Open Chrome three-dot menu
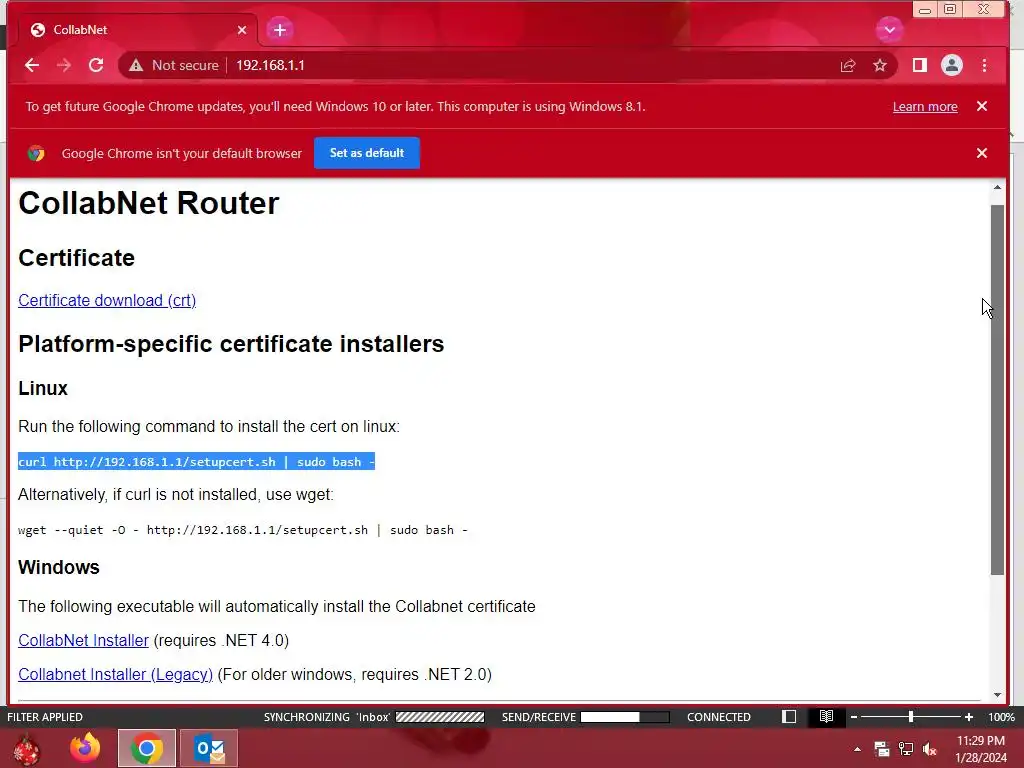The image size is (1024, 768). [x=984, y=65]
